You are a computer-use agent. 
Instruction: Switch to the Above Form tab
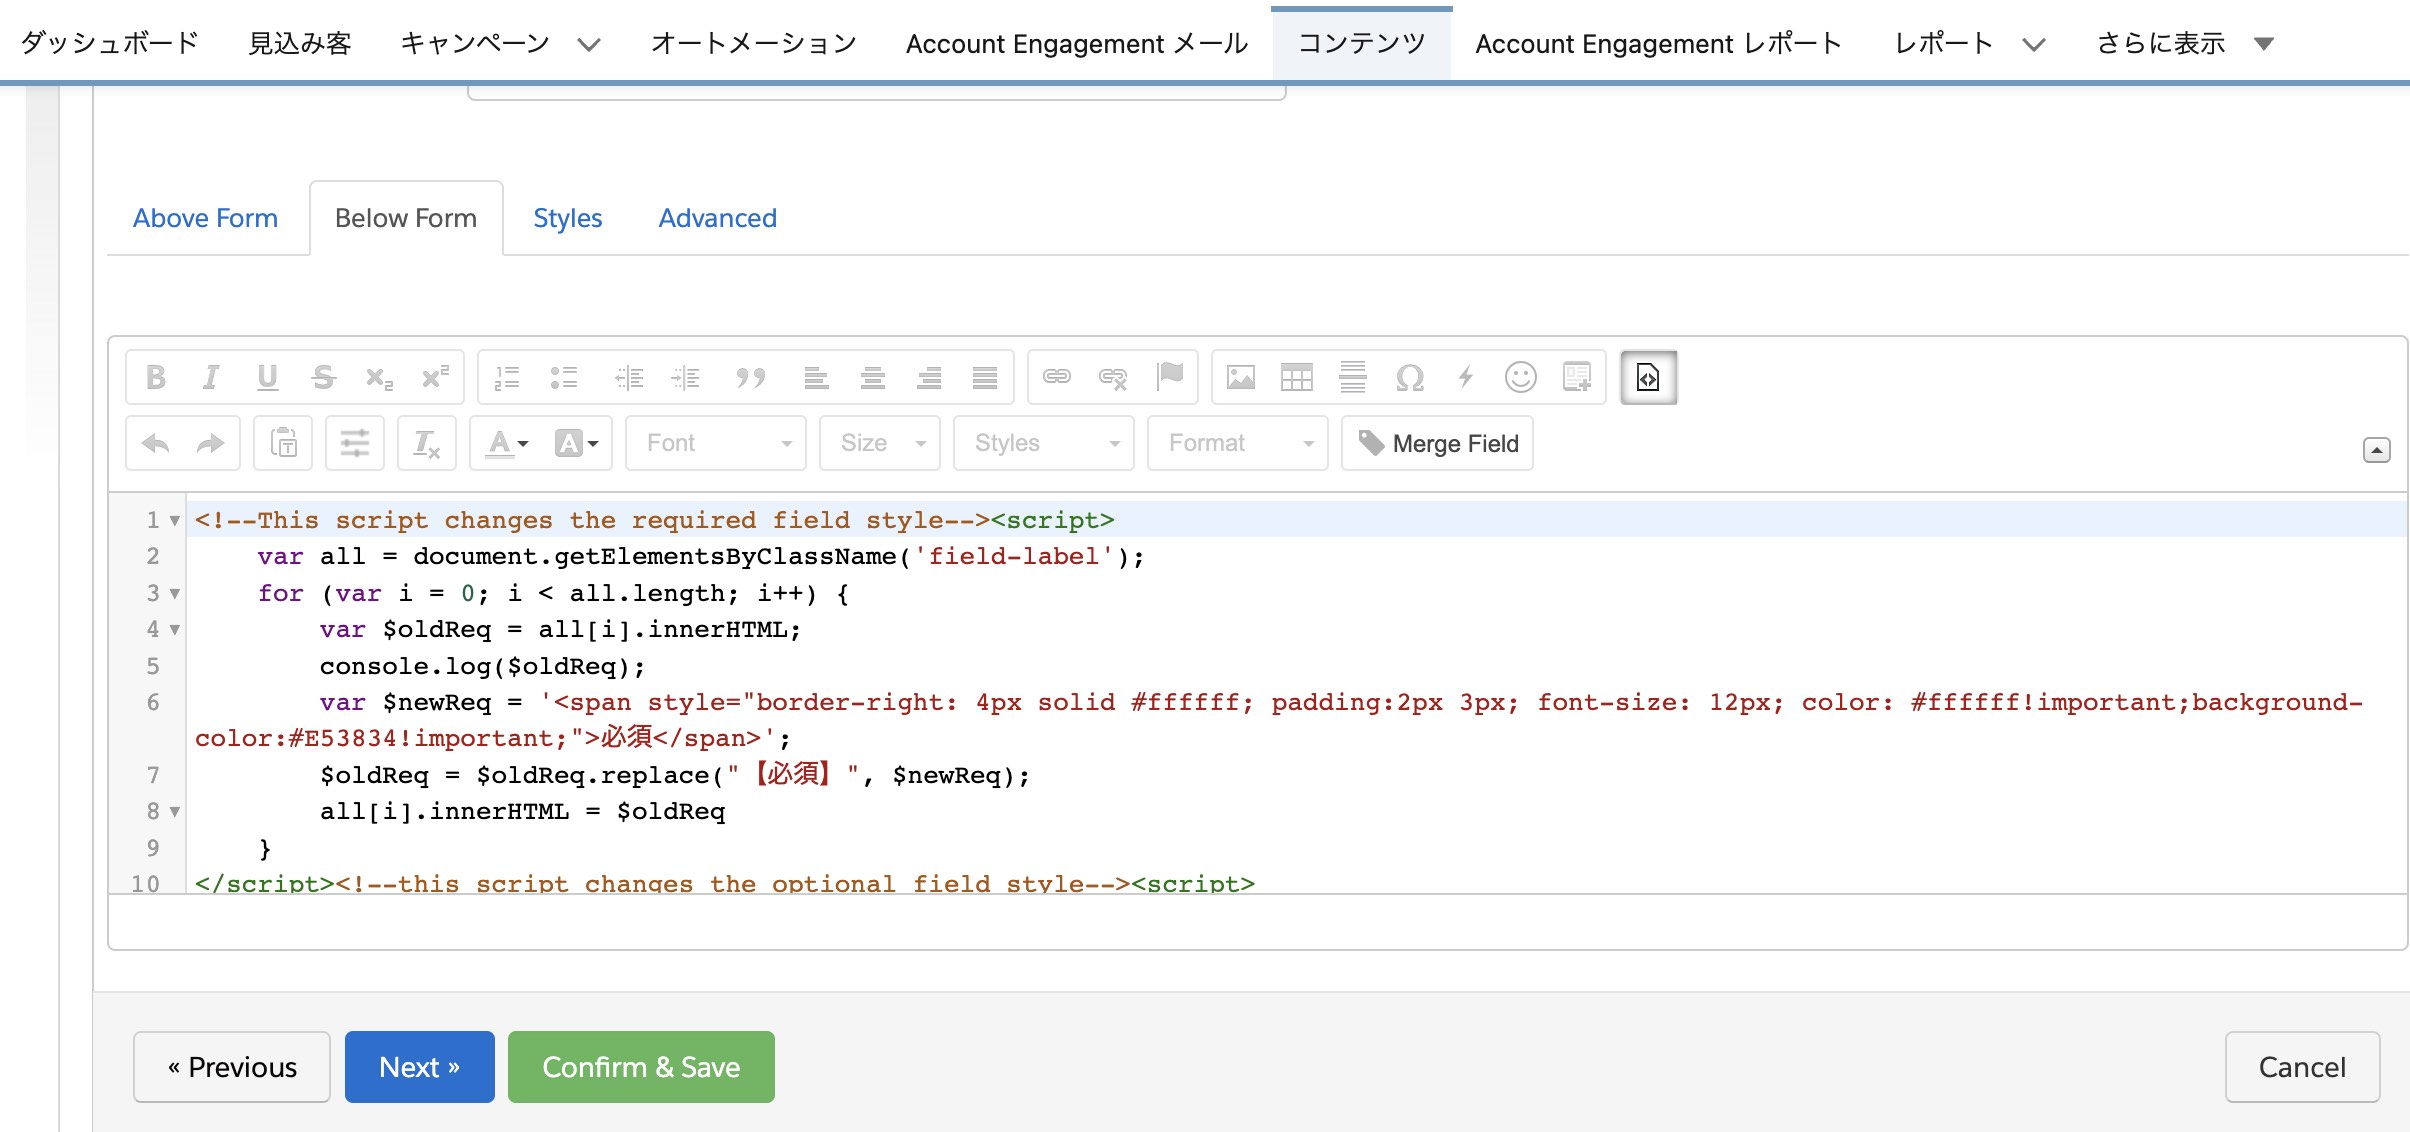click(205, 218)
